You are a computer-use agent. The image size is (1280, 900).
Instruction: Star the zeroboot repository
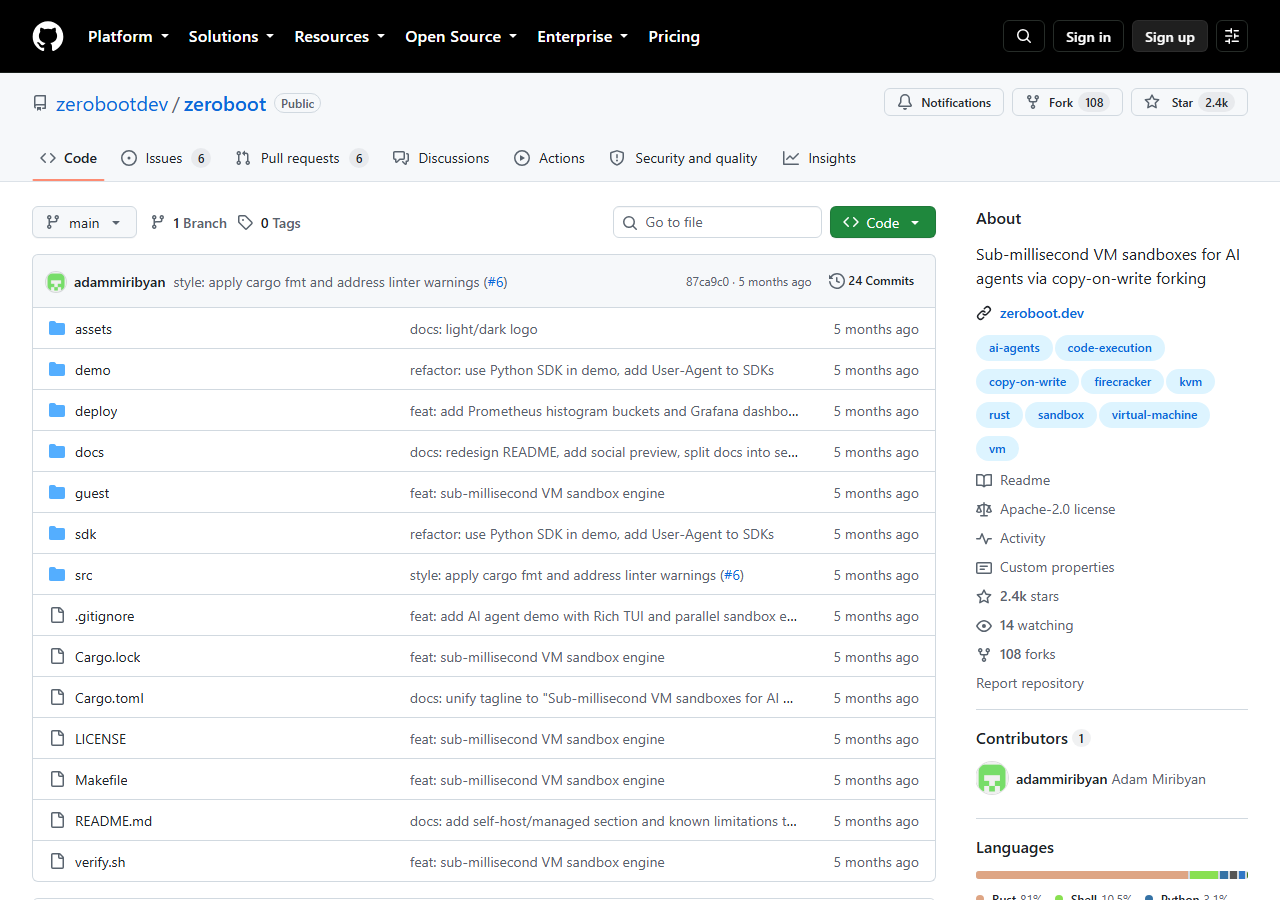[x=1189, y=102]
